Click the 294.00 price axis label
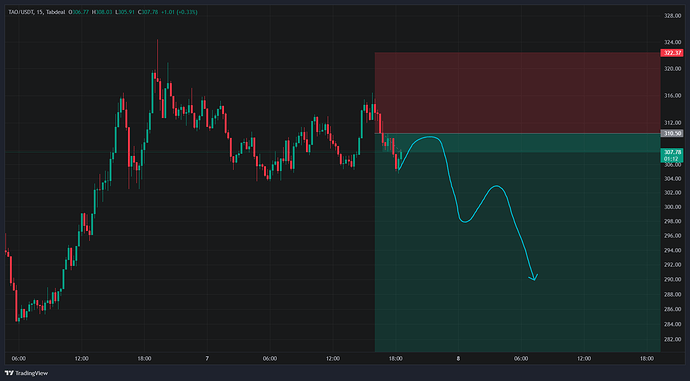 [672, 250]
